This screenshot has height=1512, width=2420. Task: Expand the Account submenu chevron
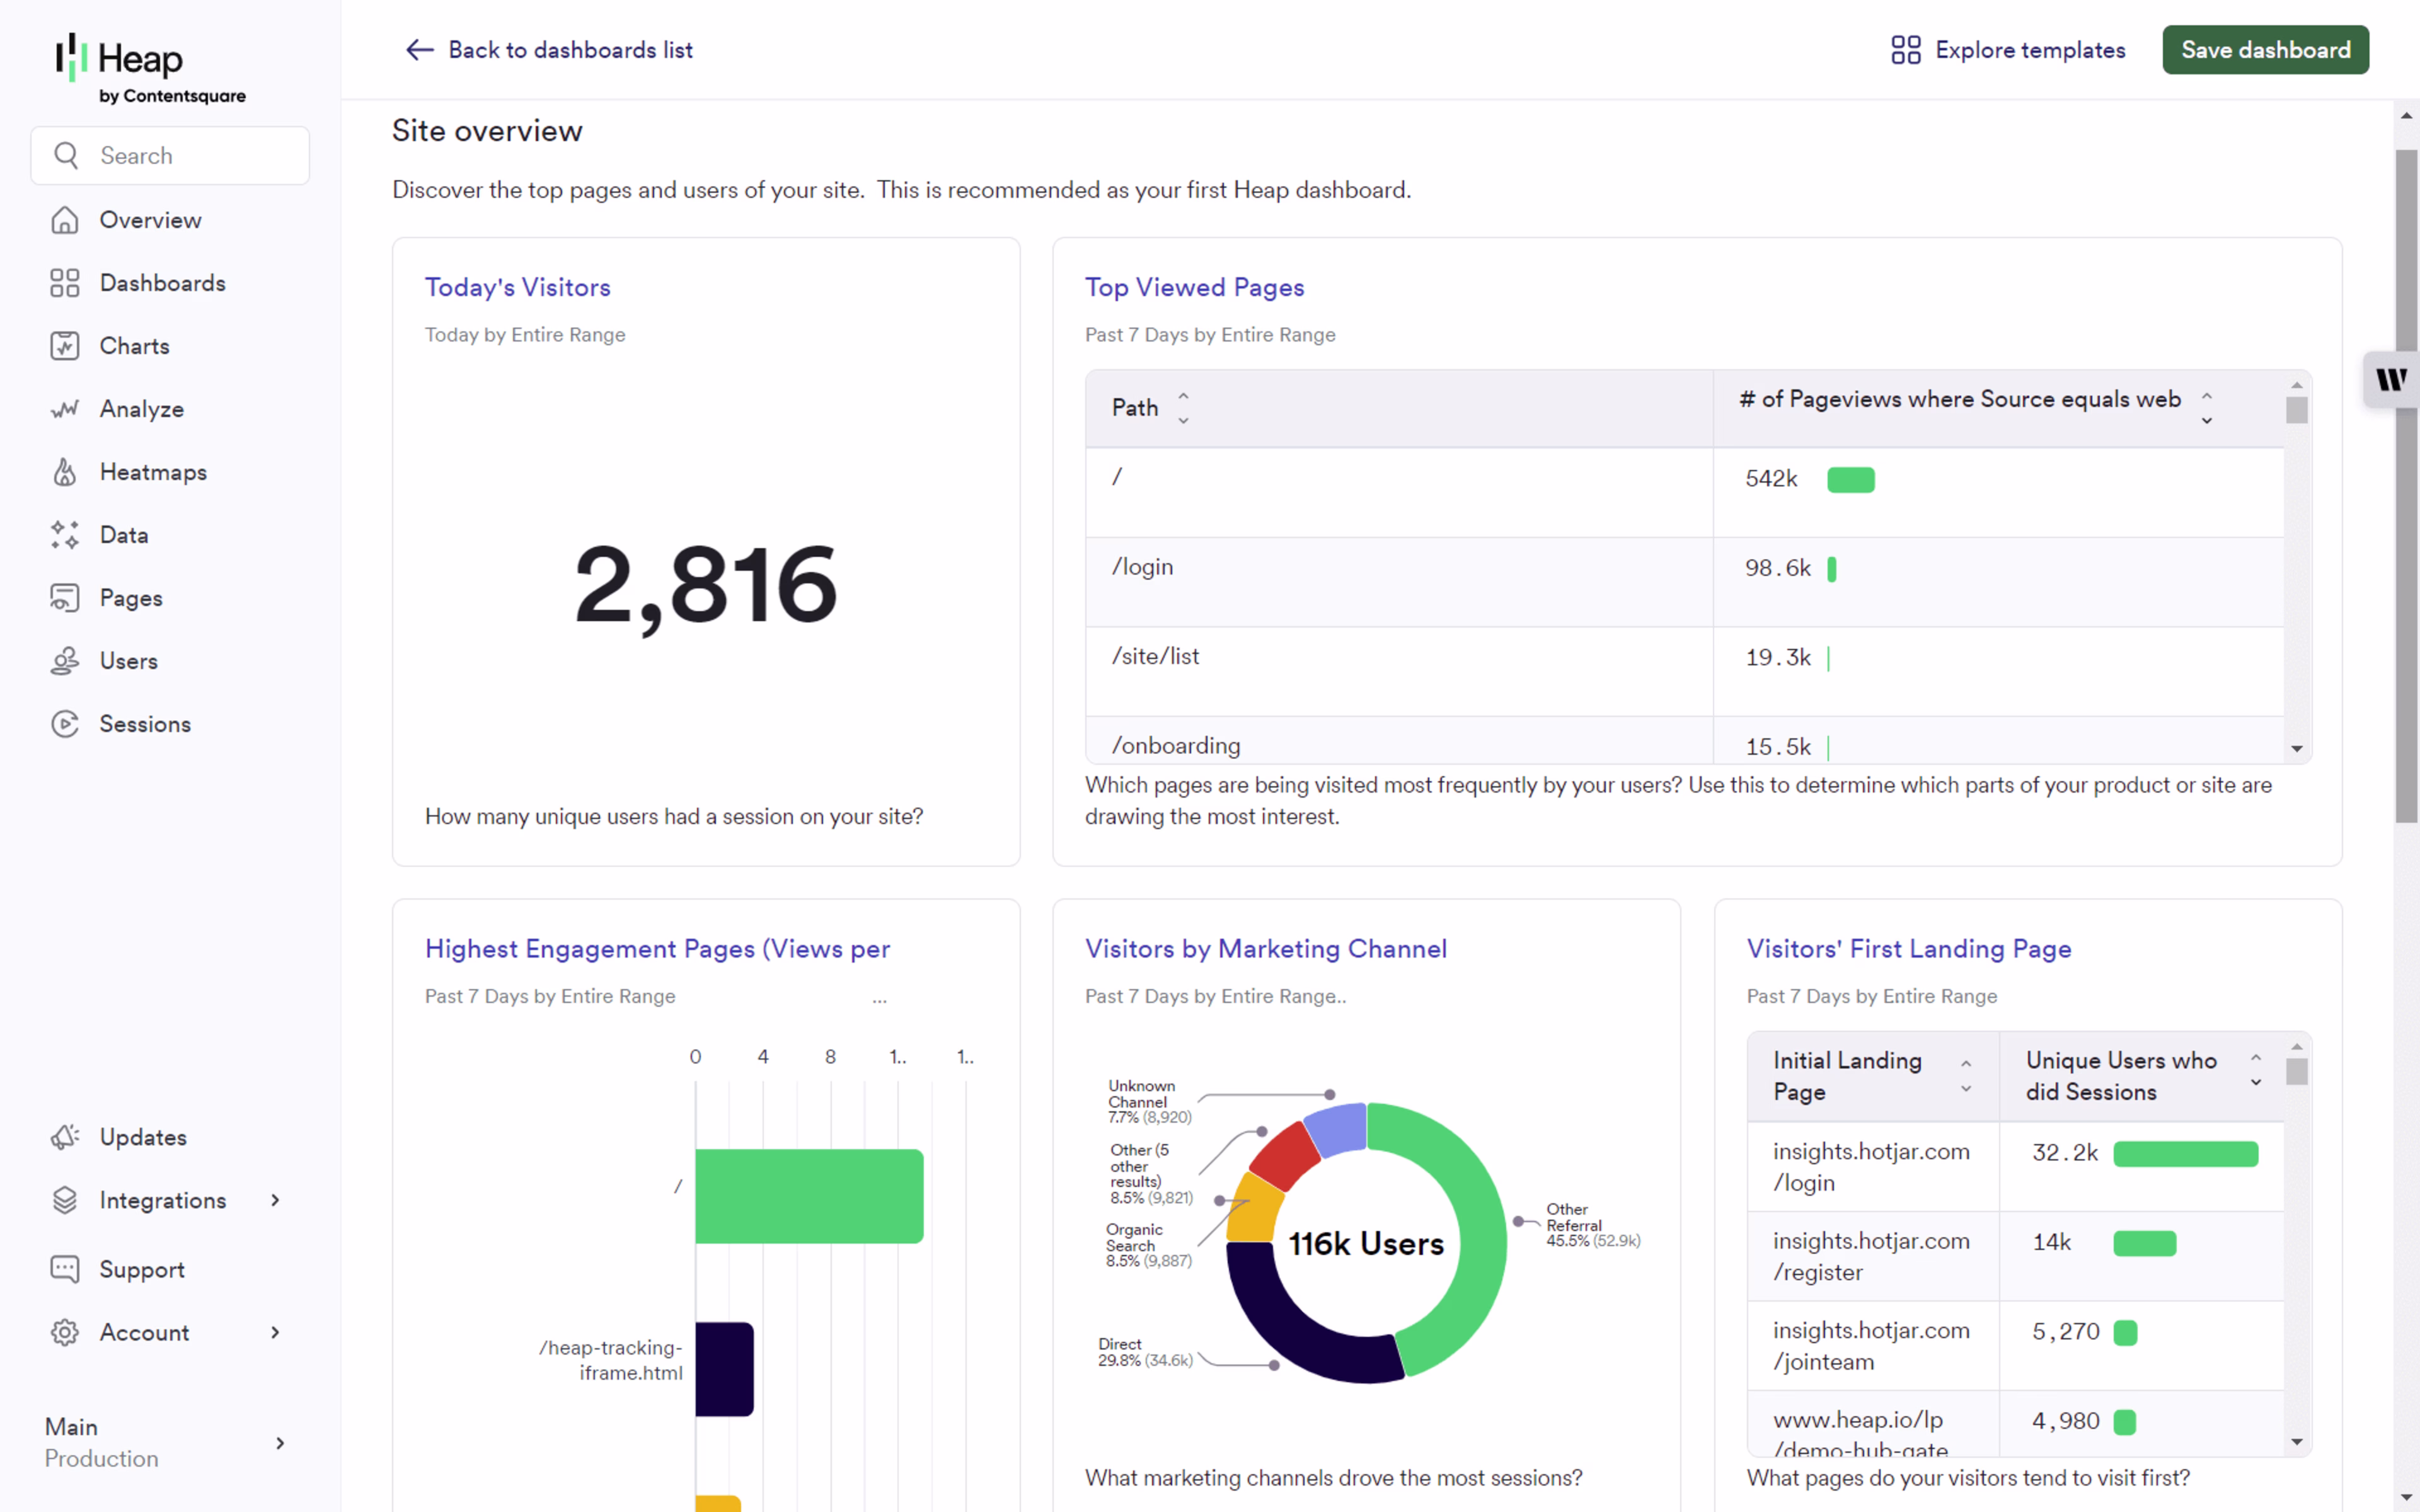tap(276, 1332)
